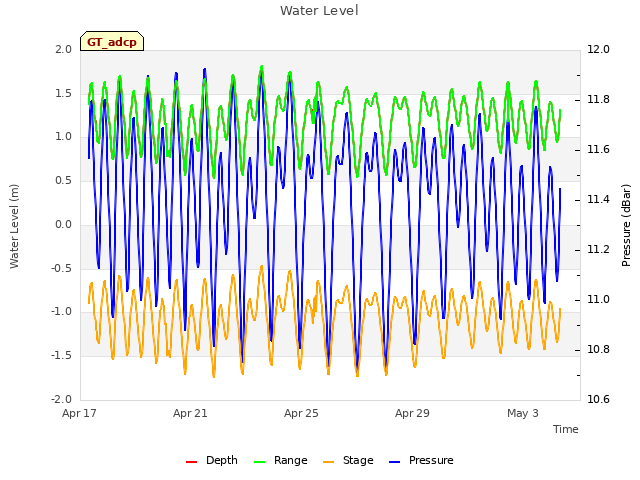Click the Water Level chart title

point(319,11)
